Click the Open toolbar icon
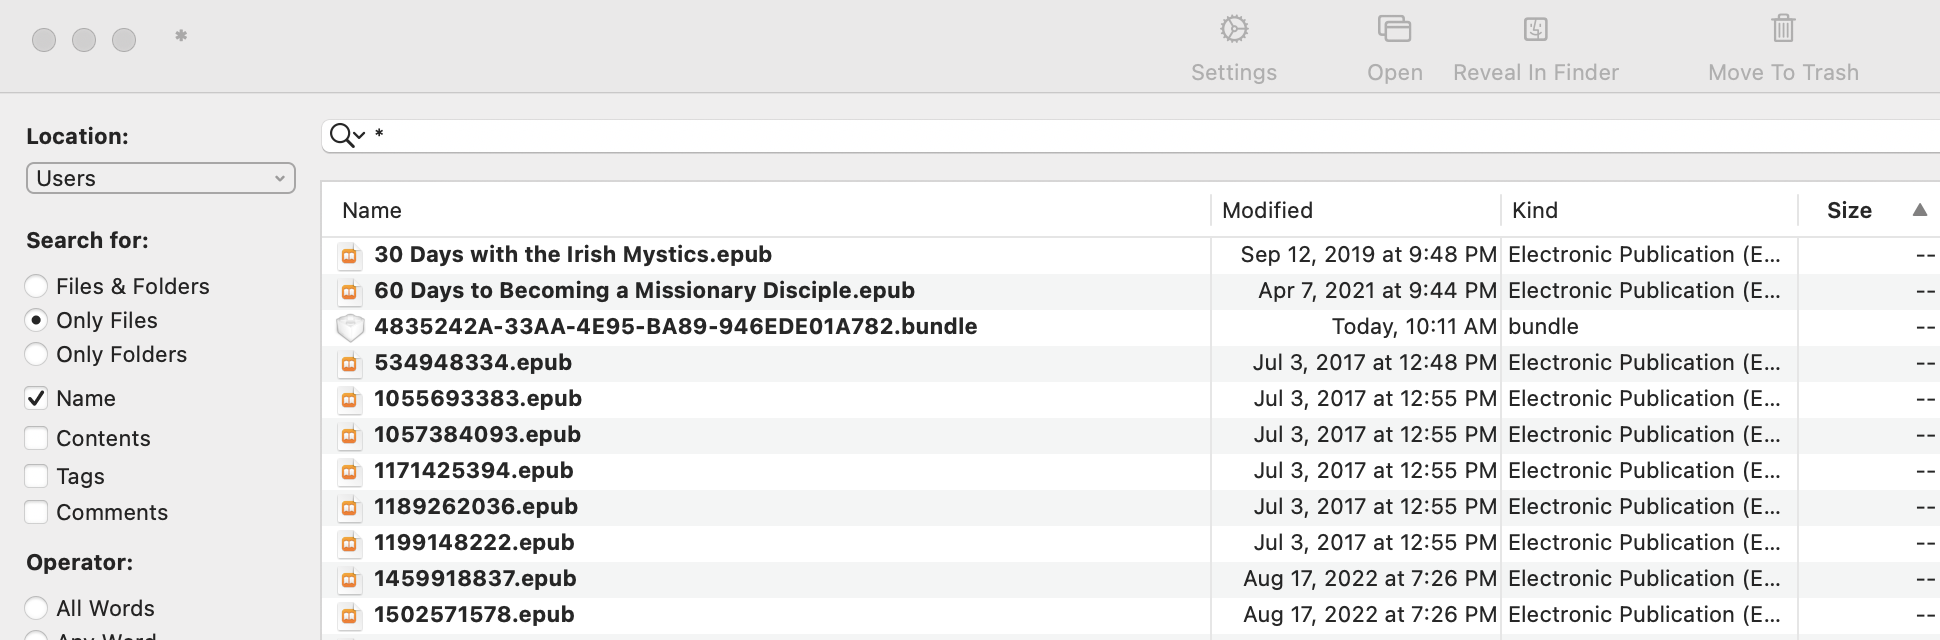 point(1394,29)
